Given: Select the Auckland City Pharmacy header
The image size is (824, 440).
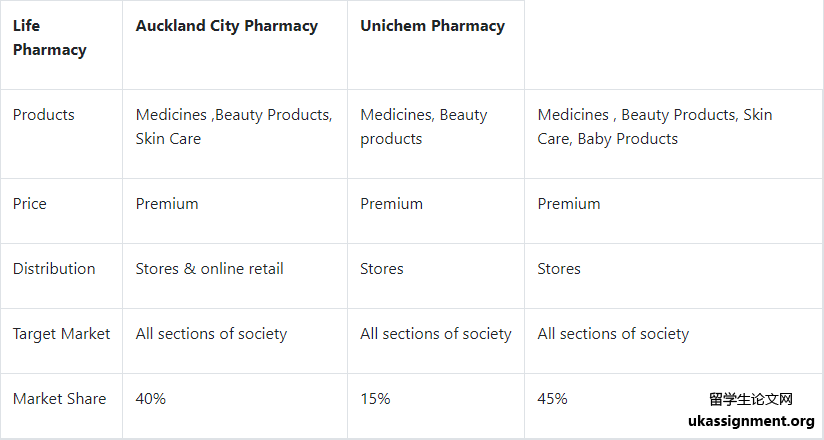Looking at the screenshot, I should click(226, 26).
